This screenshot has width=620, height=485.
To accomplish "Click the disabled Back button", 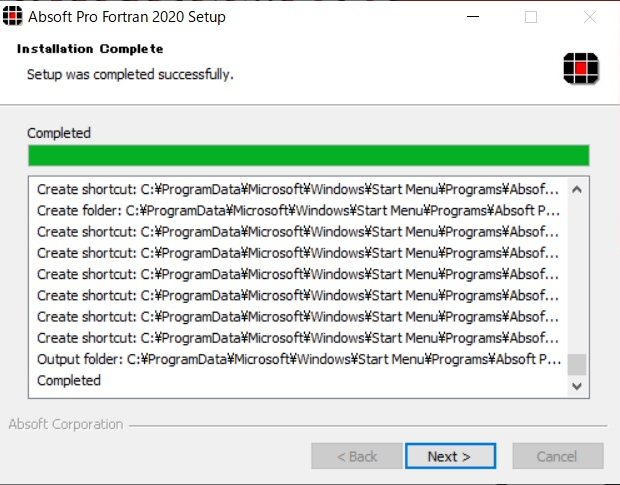I will [x=357, y=456].
